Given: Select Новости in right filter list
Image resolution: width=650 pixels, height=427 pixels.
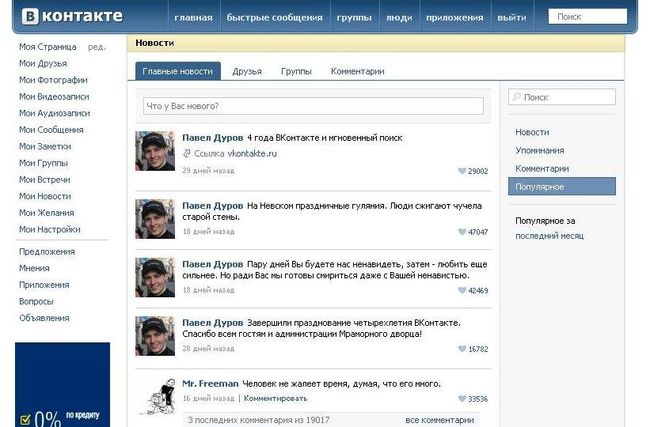Looking at the screenshot, I should [x=532, y=132].
